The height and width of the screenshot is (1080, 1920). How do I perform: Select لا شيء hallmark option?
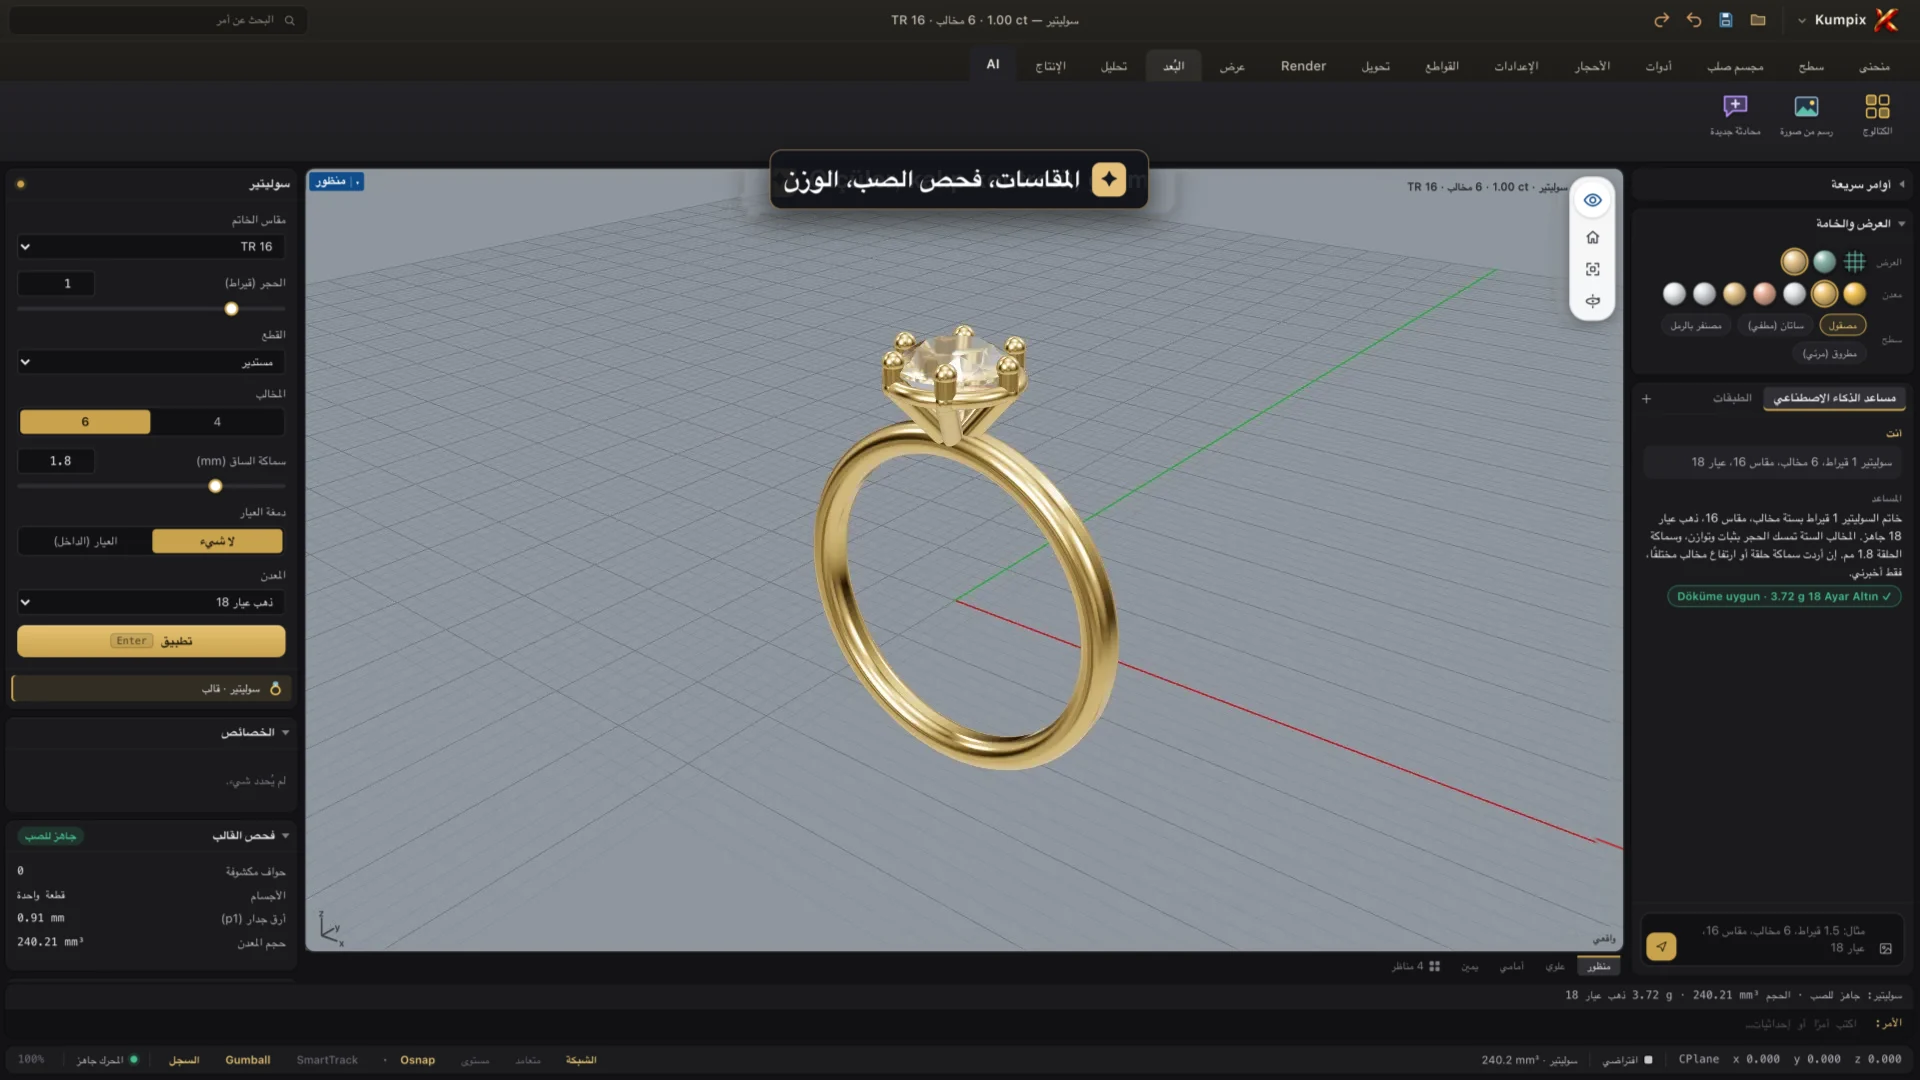point(217,541)
